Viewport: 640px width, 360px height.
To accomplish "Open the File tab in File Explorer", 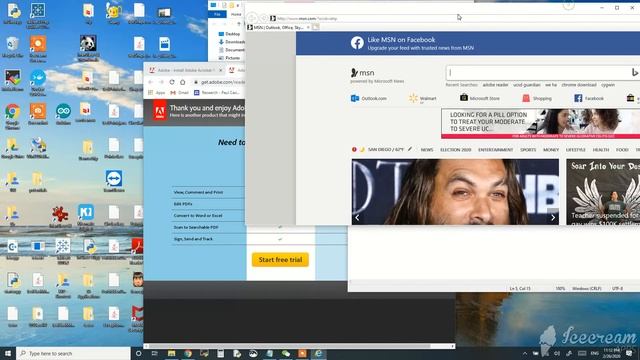I will (x=217, y=14).
